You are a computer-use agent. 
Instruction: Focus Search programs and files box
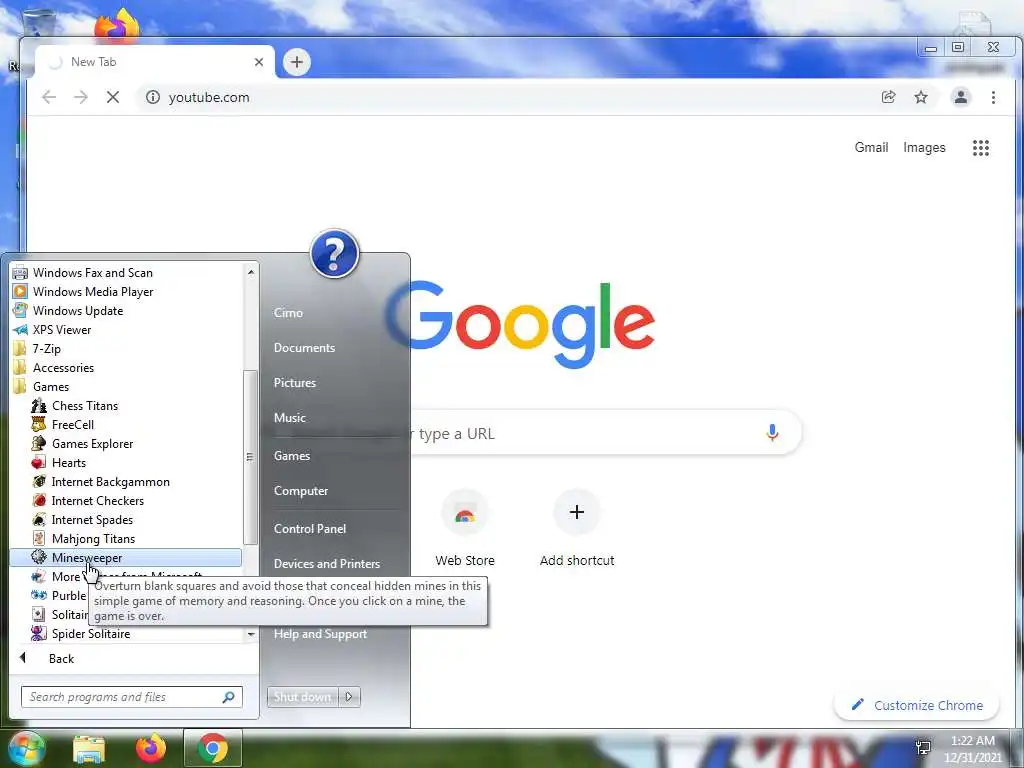point(131,697)
